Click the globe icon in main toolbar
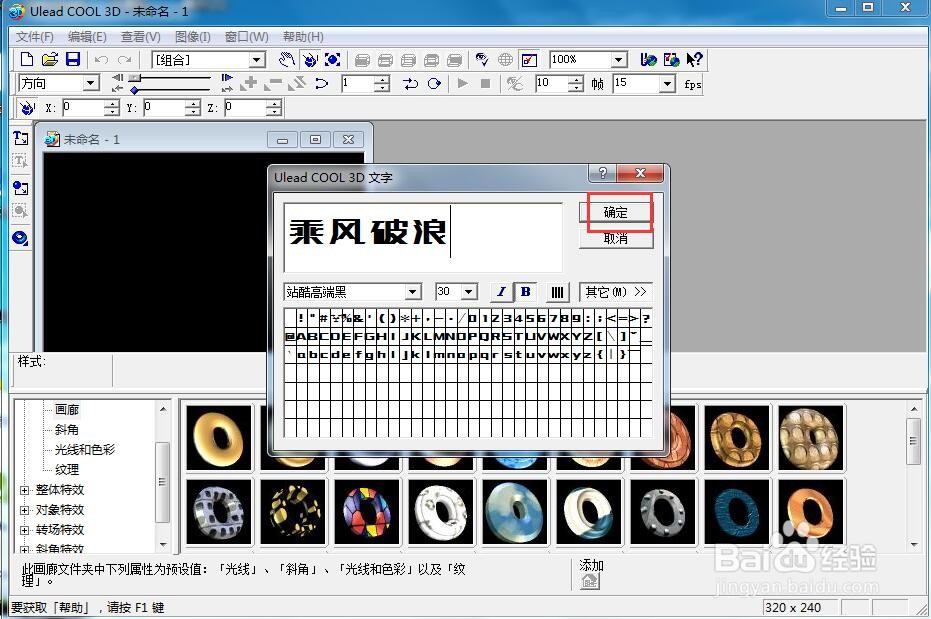931x619 pixels. pyautogui.click(x=505, y=59)
